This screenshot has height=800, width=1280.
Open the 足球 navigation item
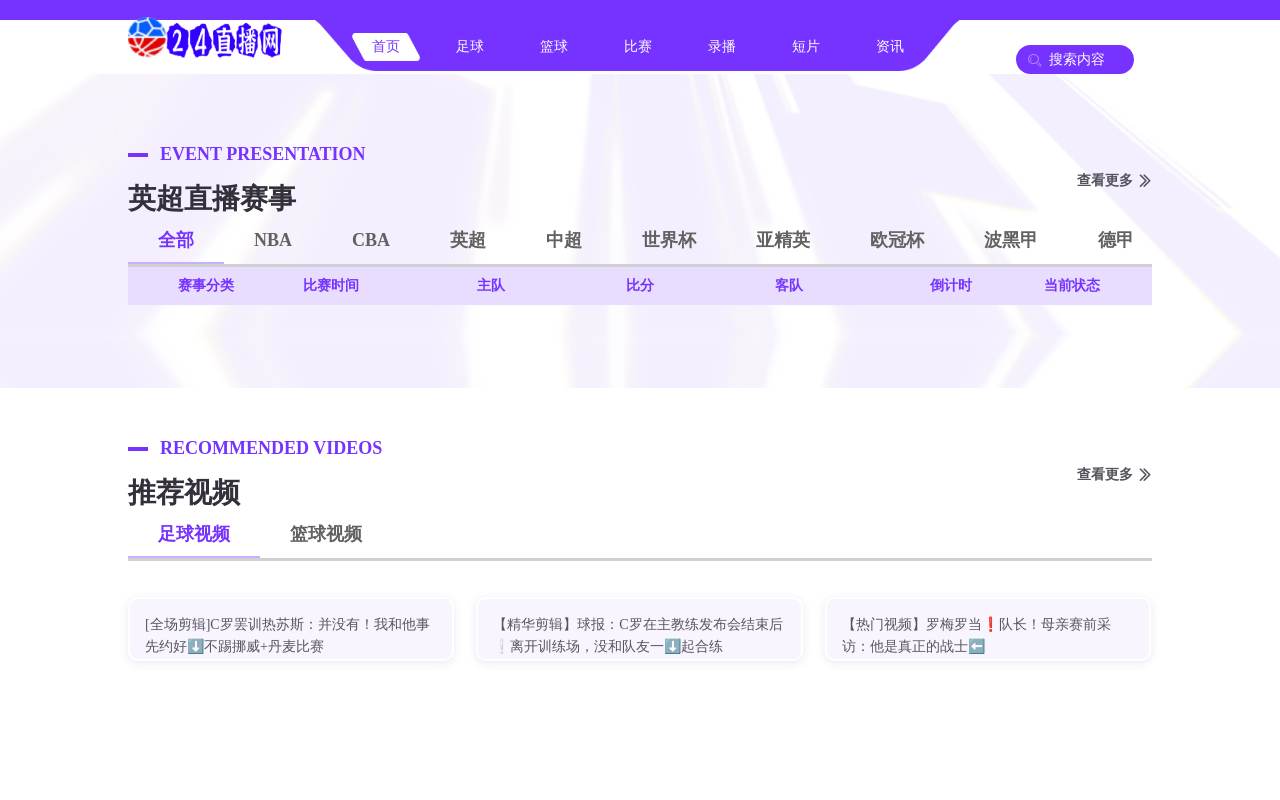tap(470, 47)
